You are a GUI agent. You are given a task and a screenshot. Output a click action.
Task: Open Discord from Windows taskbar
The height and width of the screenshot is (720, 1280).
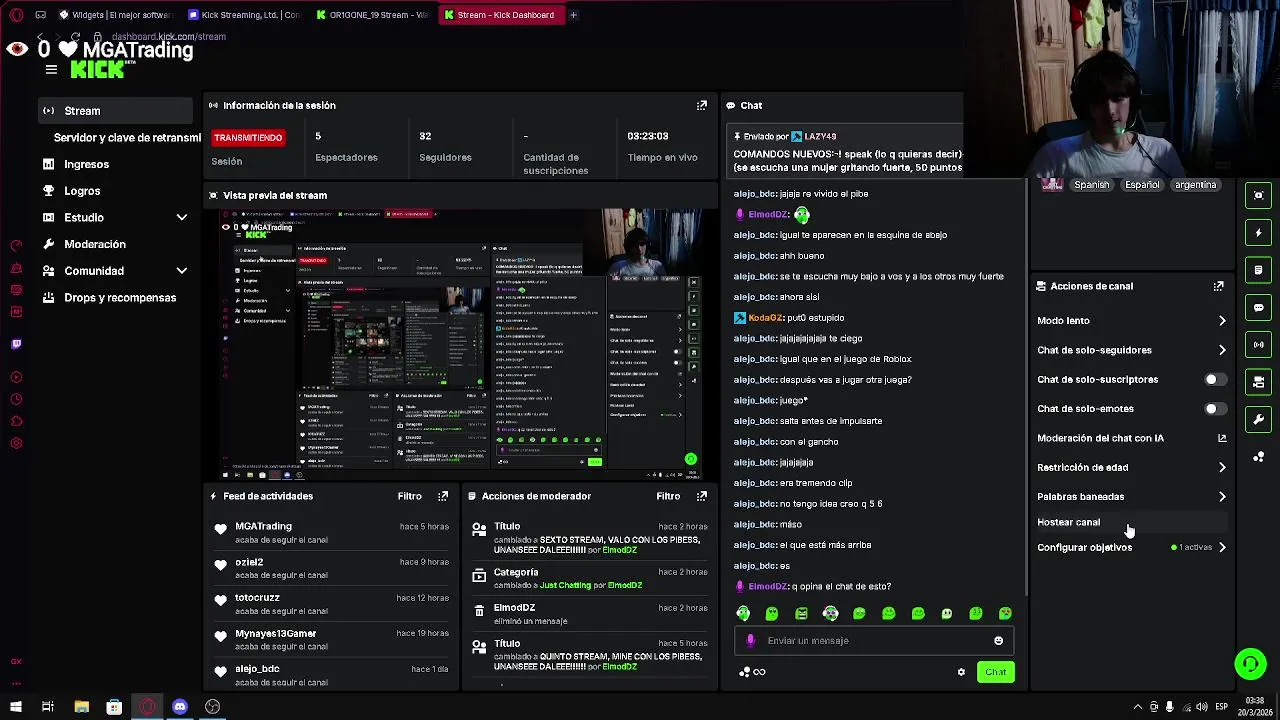pos(180,707)
